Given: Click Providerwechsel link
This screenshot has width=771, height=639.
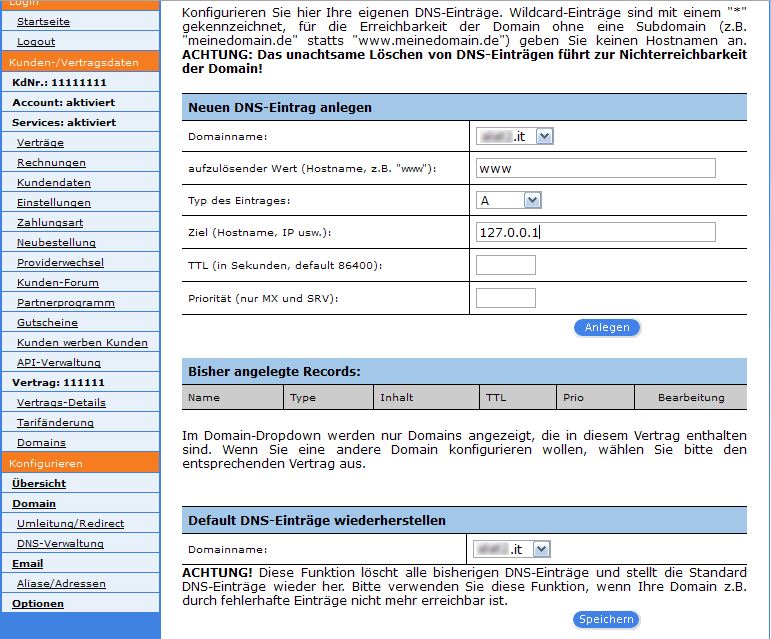Looking at the screenshot, I should [60, 262].
